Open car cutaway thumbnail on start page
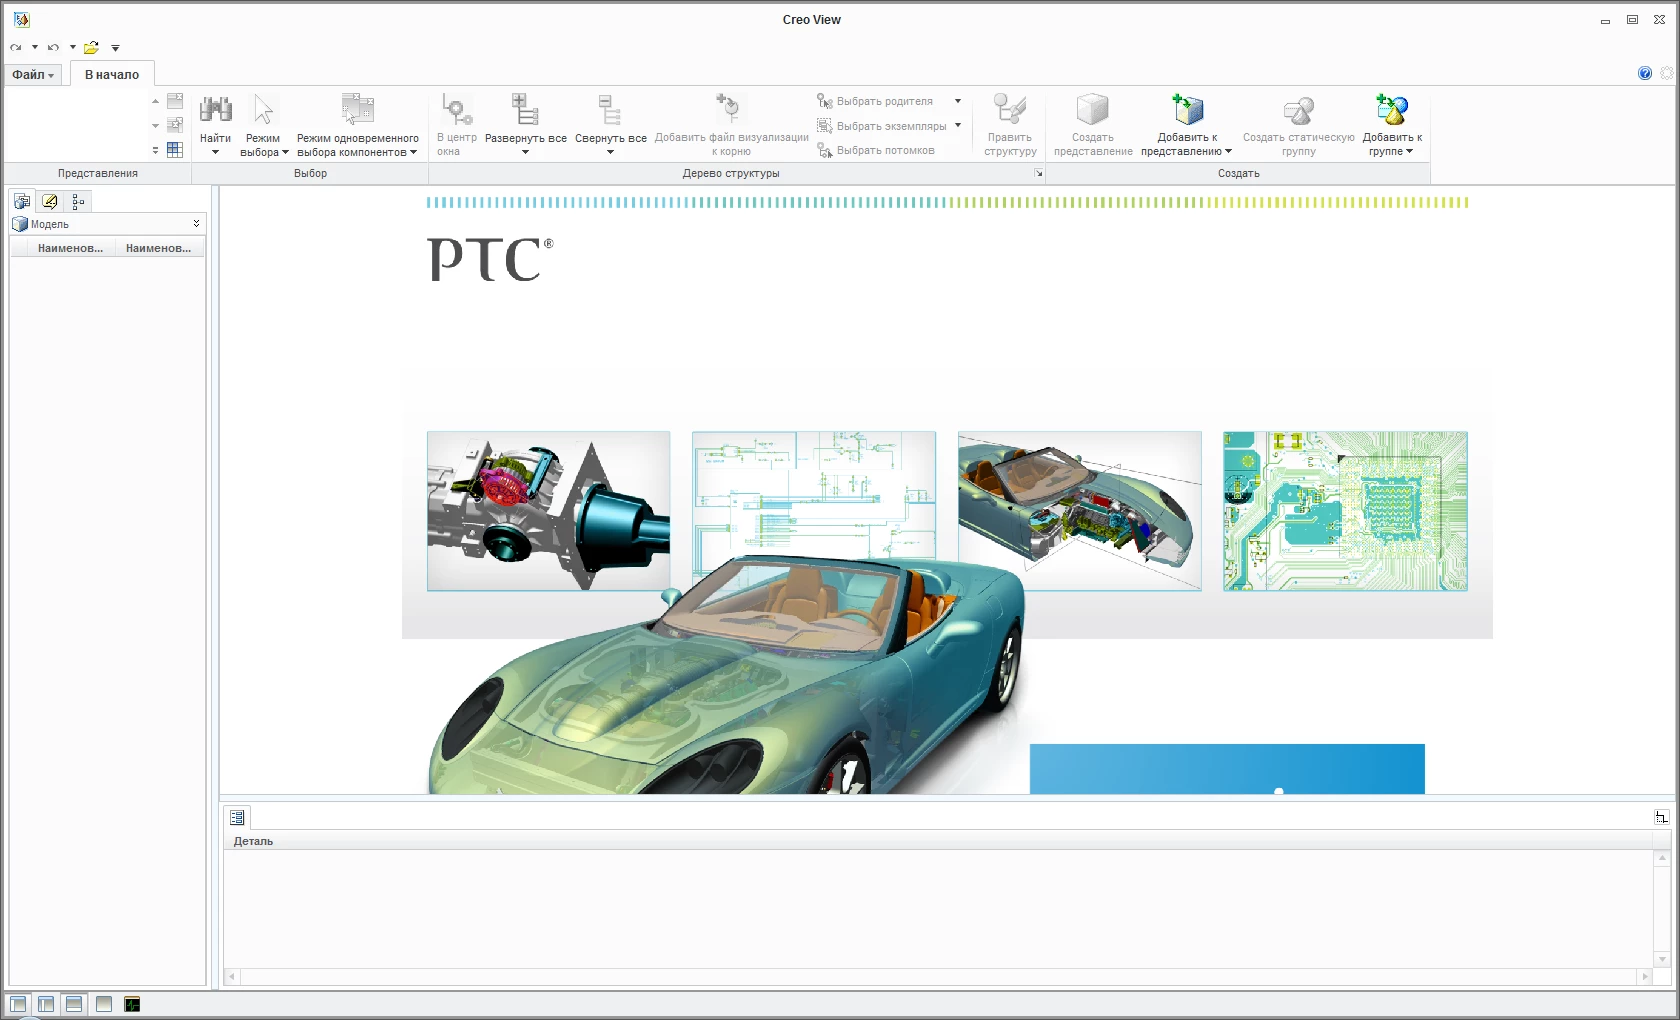 [1079, 511]
